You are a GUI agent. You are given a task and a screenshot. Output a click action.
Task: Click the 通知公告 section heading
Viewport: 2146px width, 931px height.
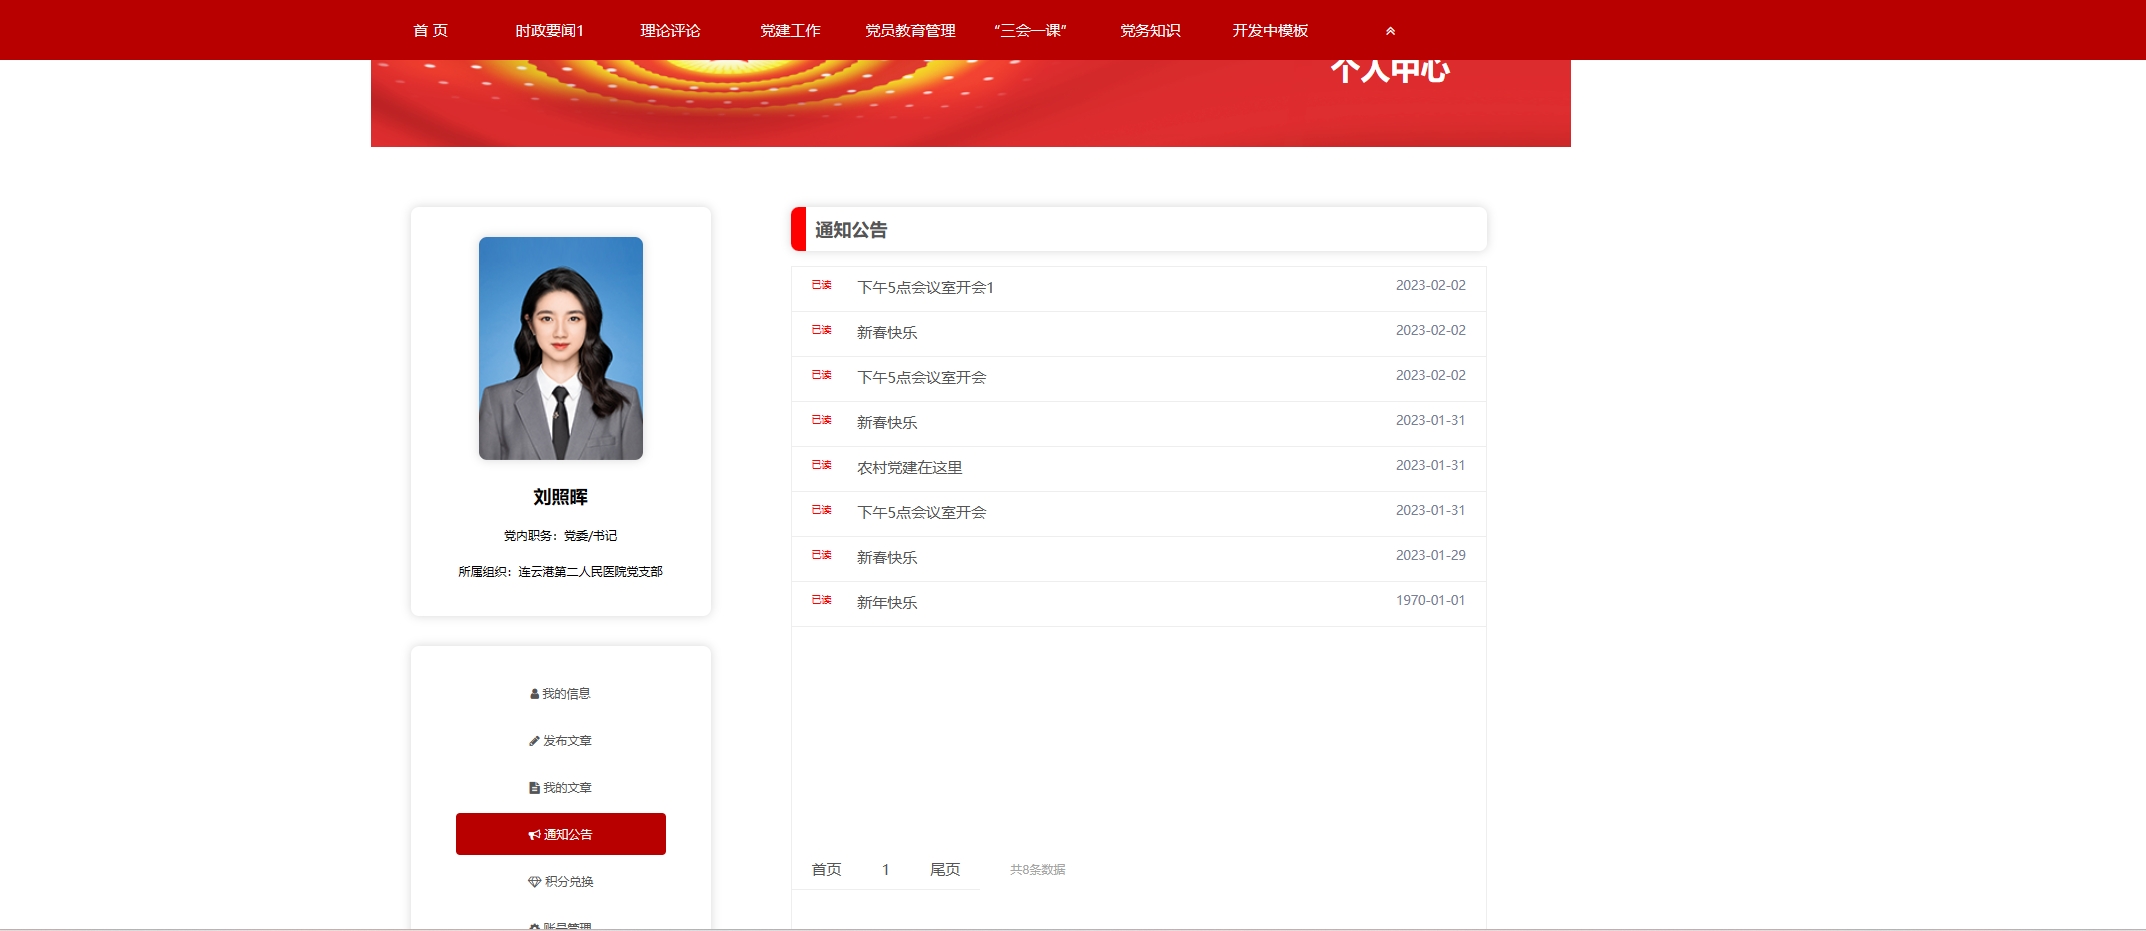(851, 230)
